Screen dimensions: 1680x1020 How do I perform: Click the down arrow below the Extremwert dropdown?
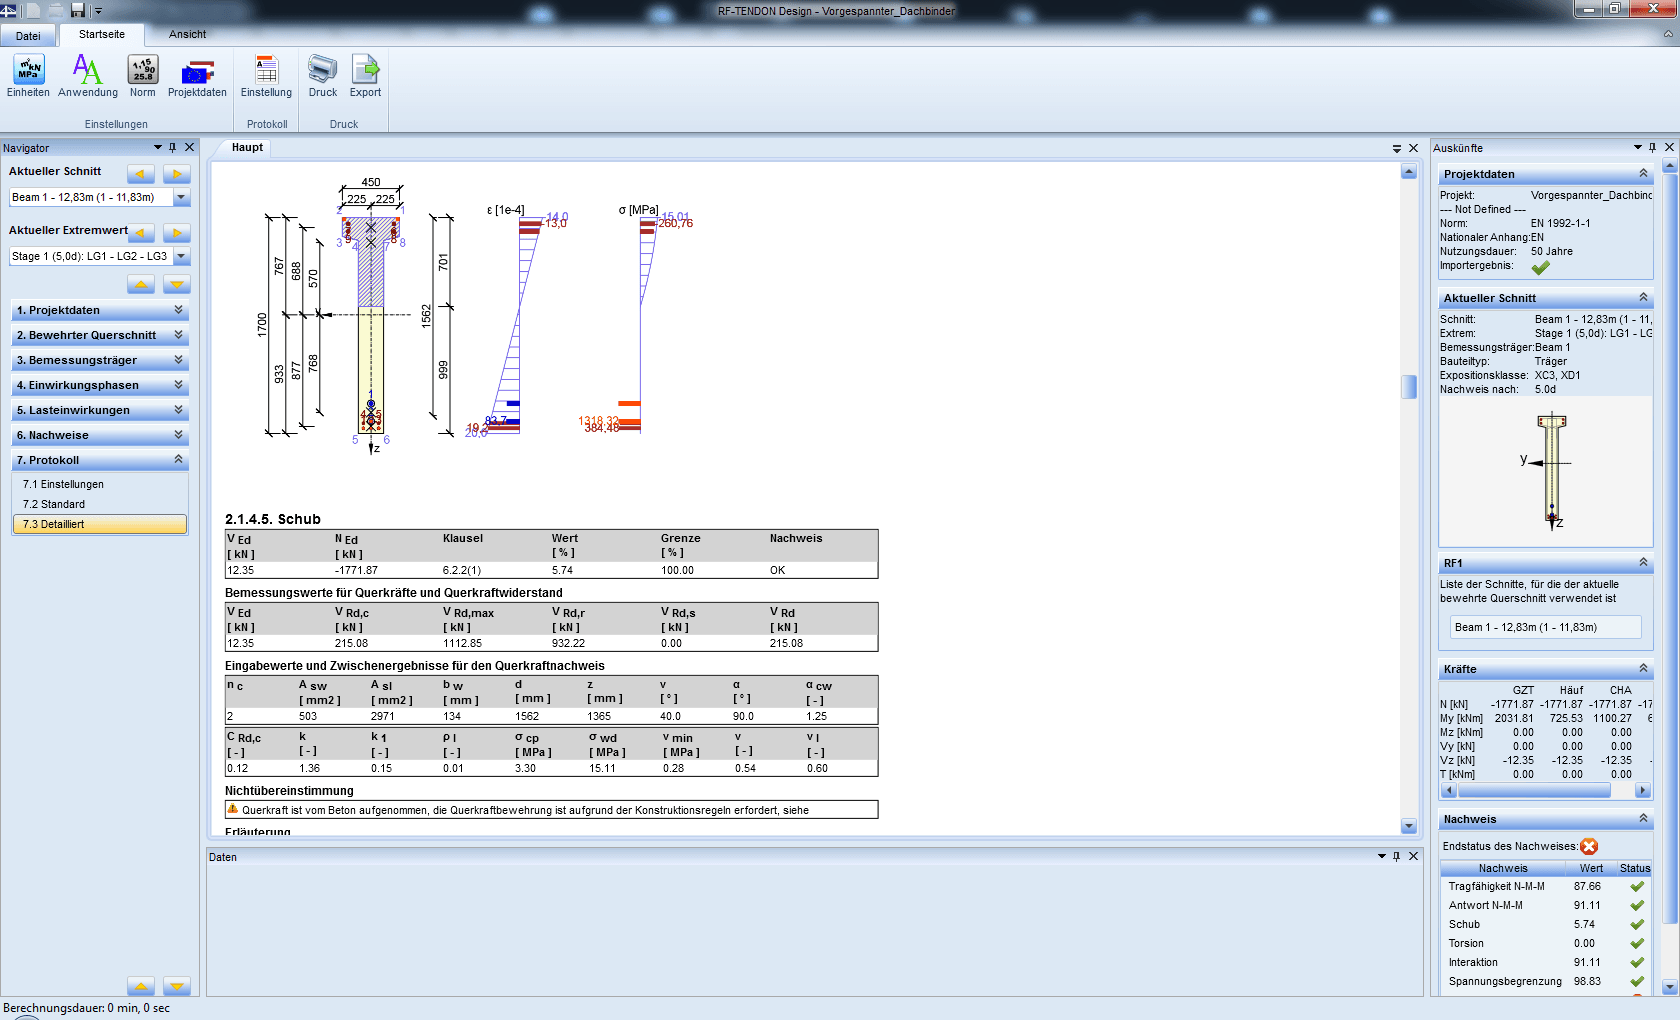pos(177,285)
